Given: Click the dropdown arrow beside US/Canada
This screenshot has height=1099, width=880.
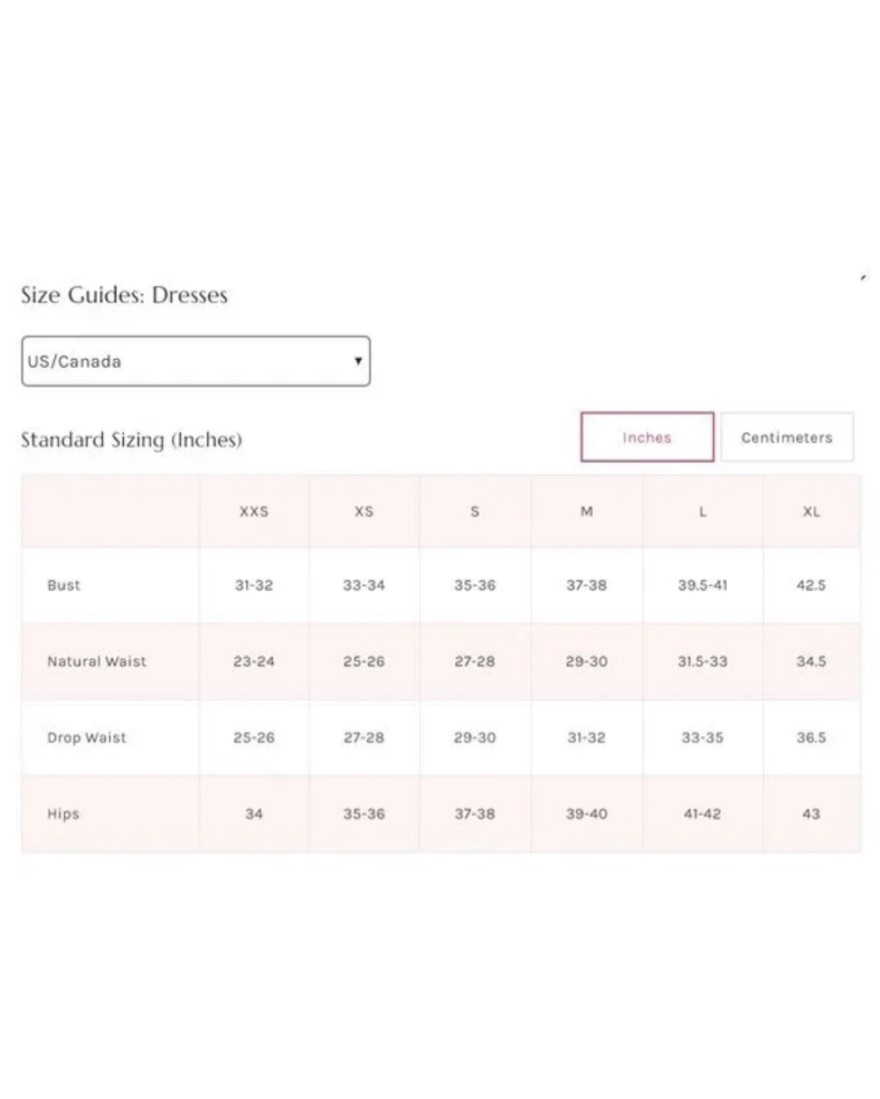Looking at the screenshot, I should point(358,361).
